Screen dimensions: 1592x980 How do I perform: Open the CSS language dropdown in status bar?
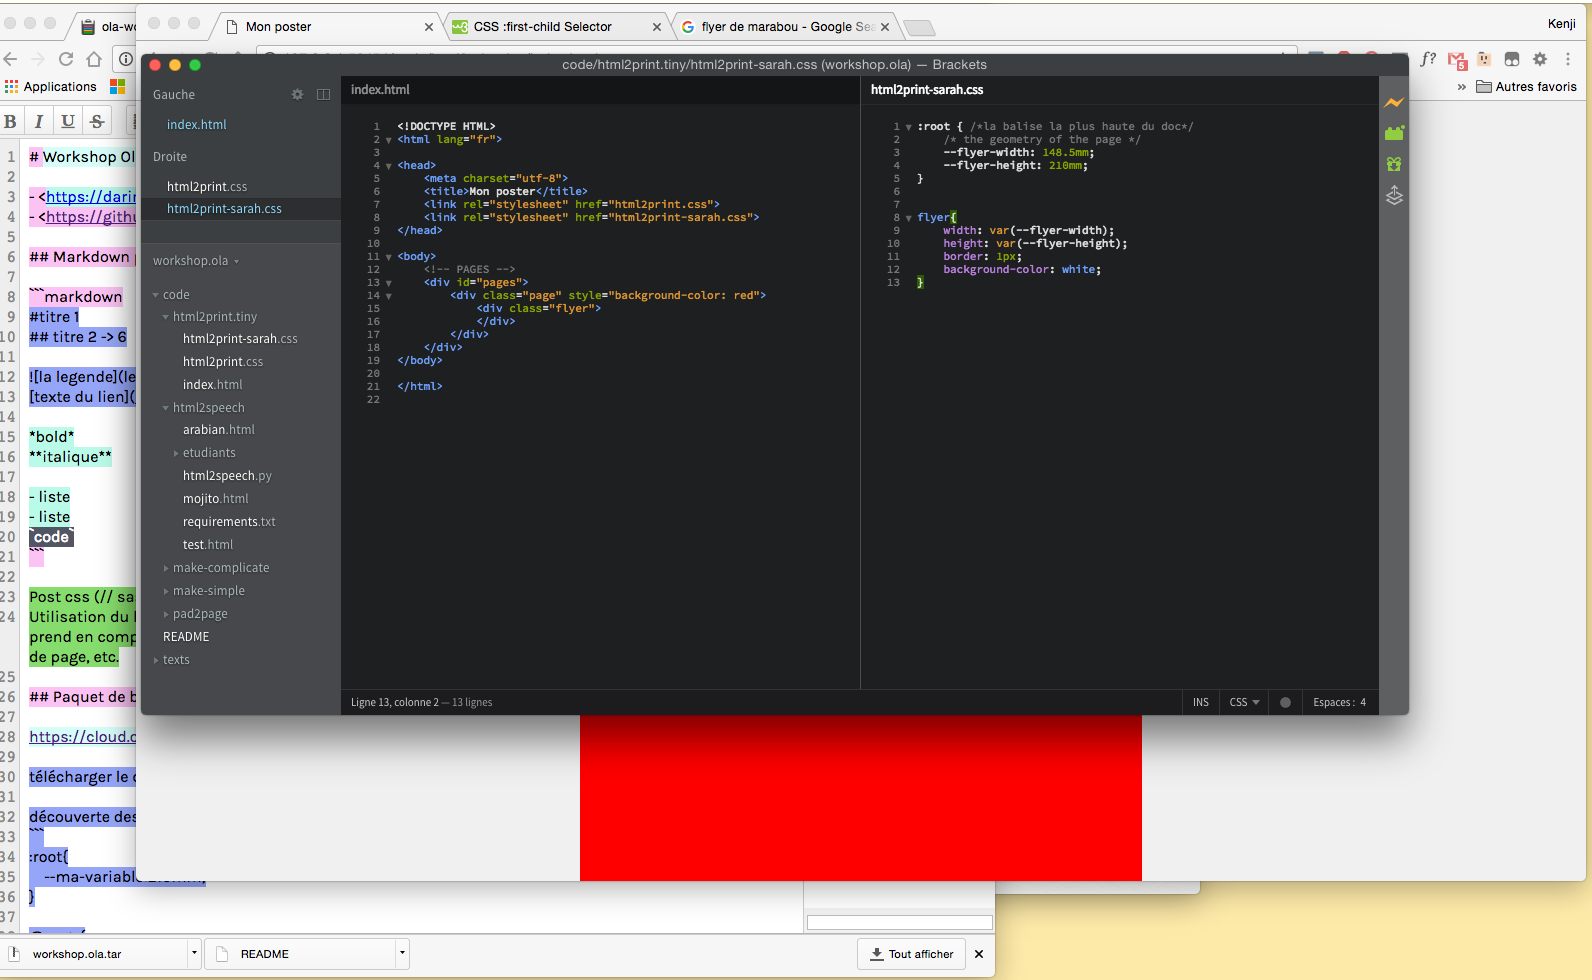pyautogui.click(x=1244, y=702)
